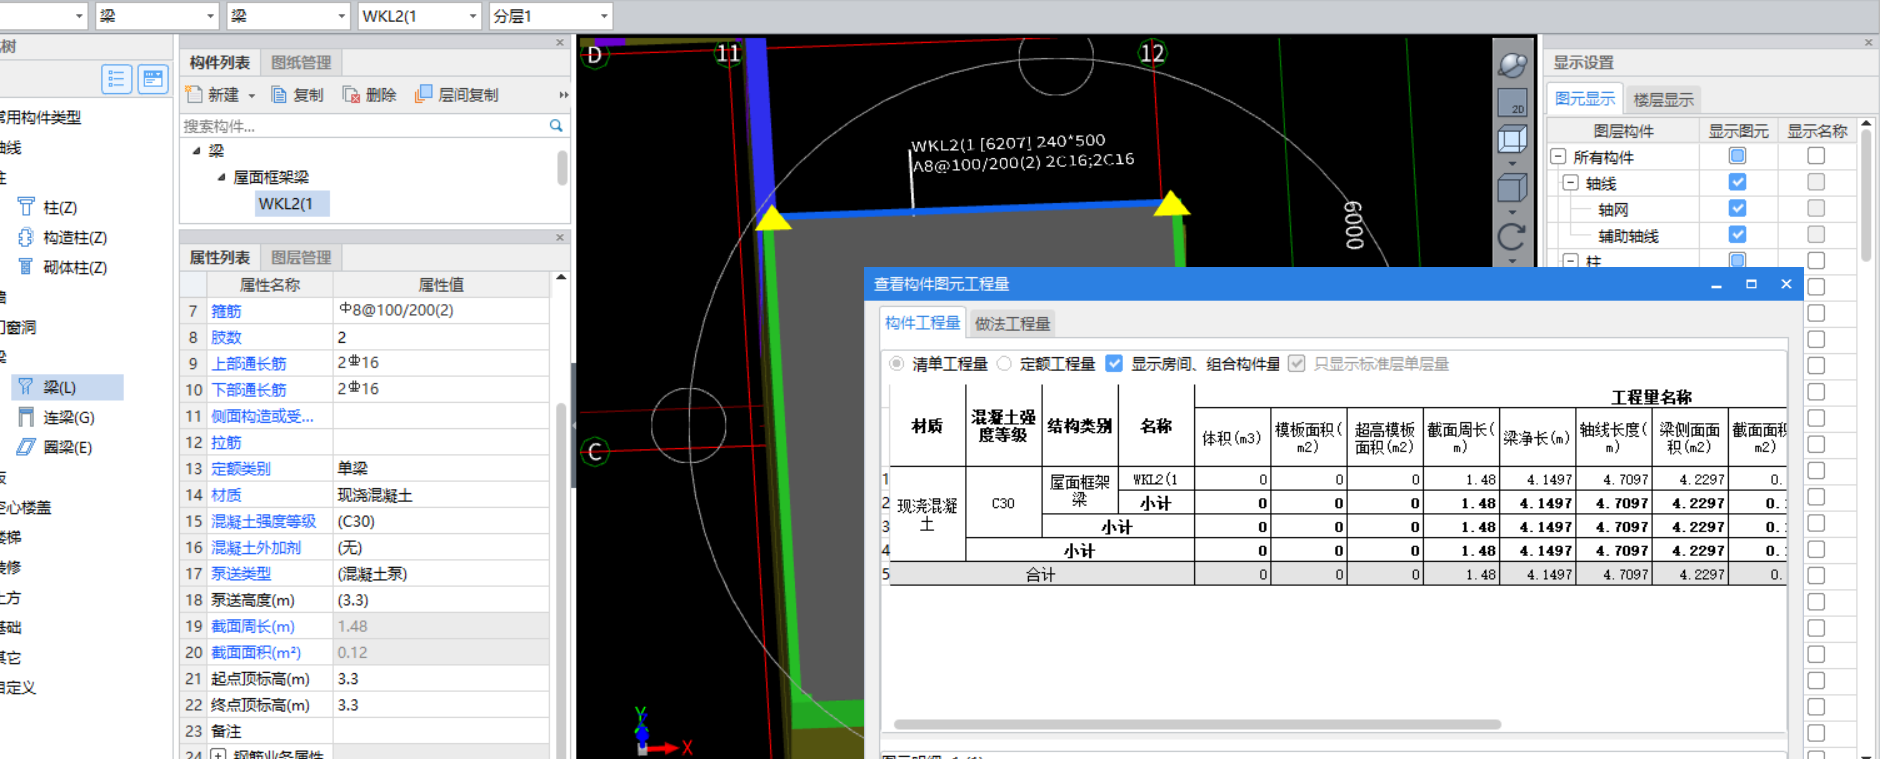Open the 上部通长筋 property link
The height and width of the screenshot is (759, 1880).
click(249, 363)
